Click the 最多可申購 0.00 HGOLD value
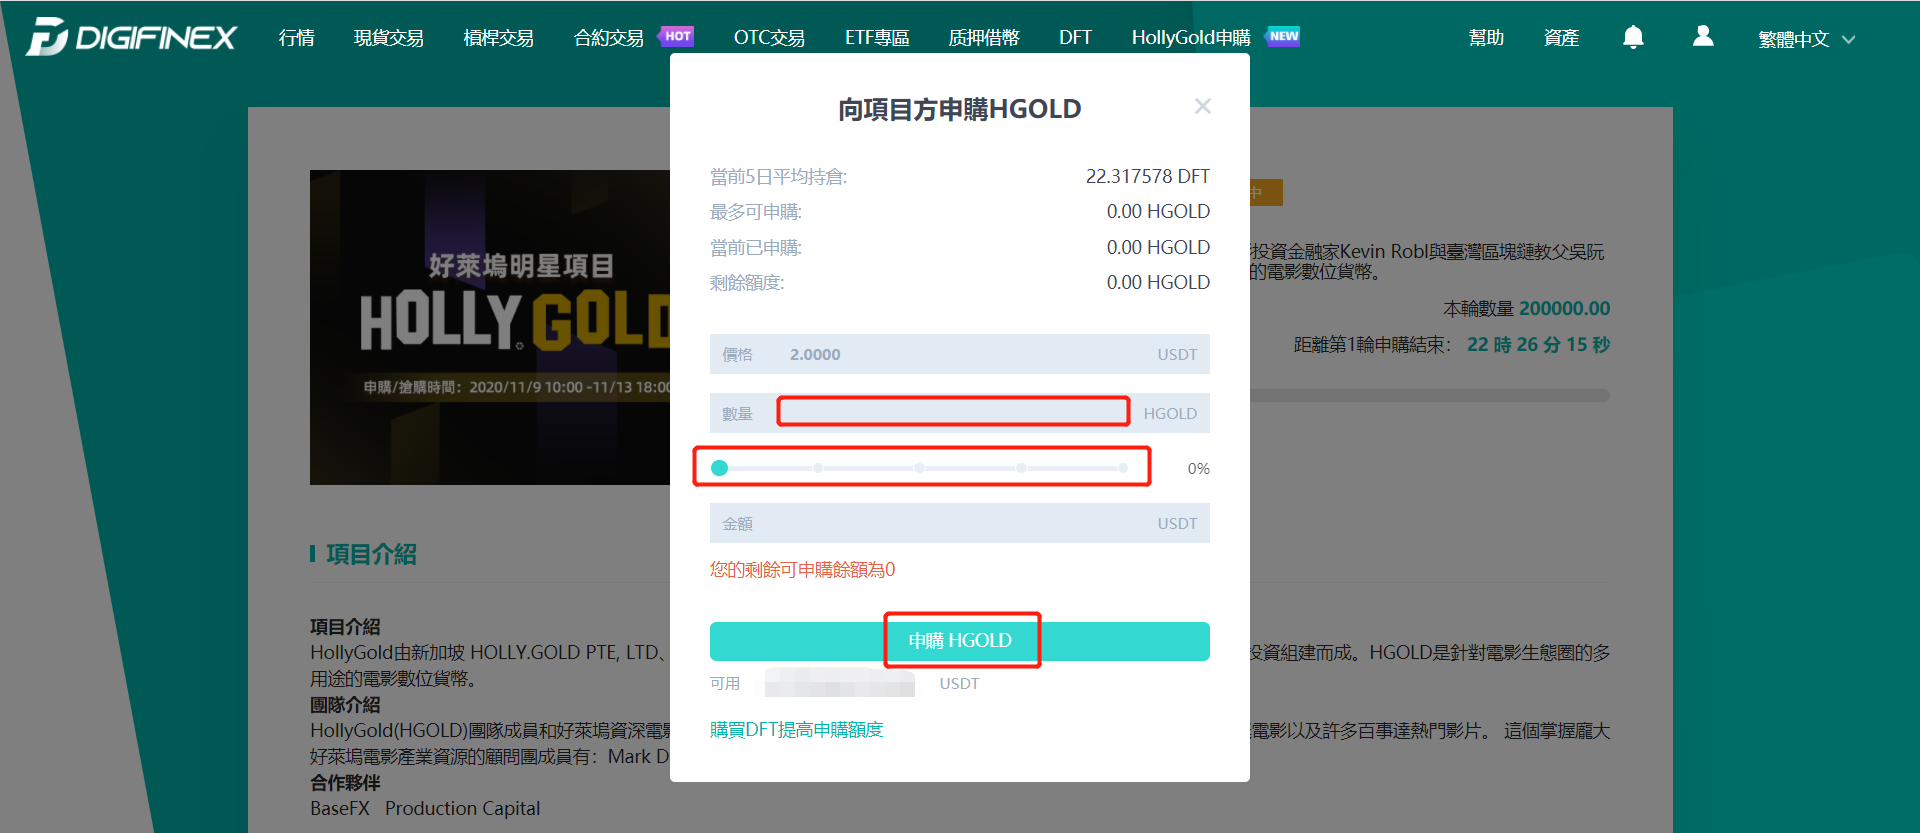The height and width of the screenshot is (833, 1920). pos(1158,211)
